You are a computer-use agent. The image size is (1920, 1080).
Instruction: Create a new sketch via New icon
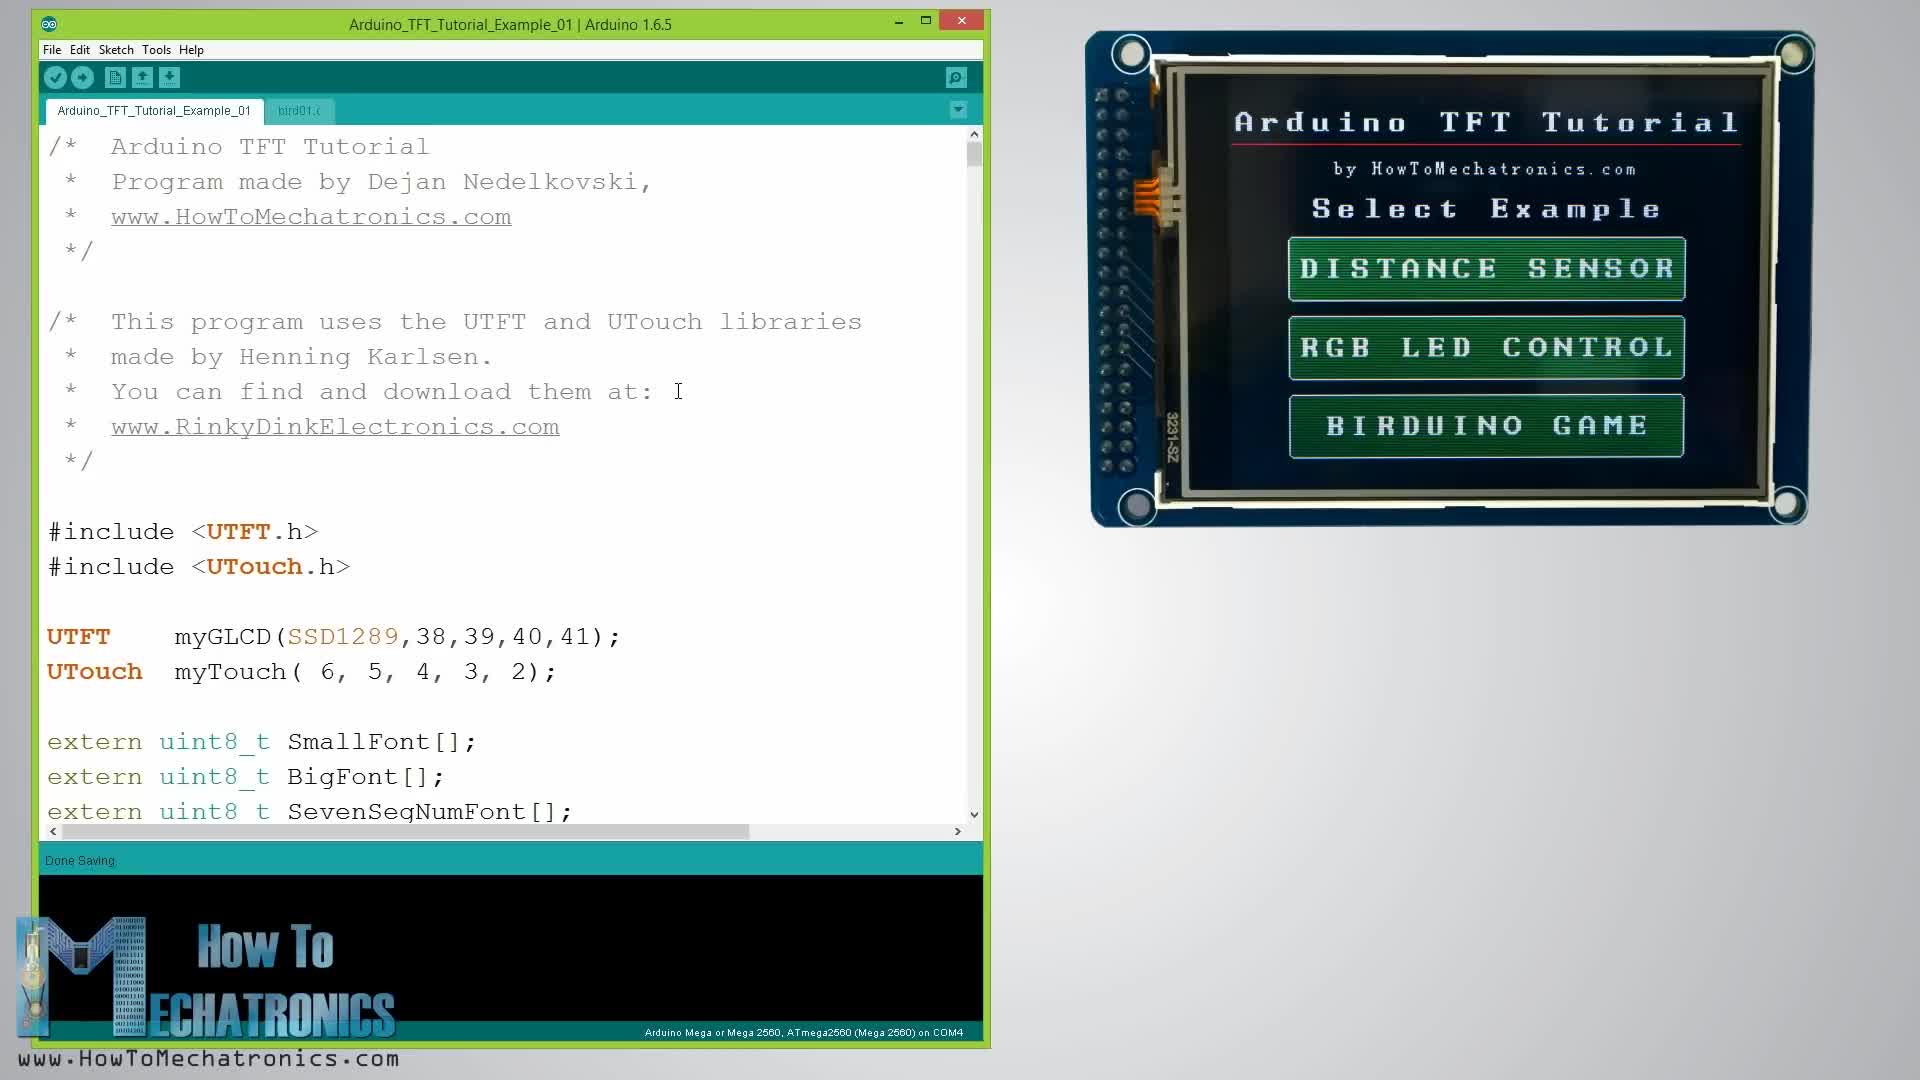[x=115, y=77]
